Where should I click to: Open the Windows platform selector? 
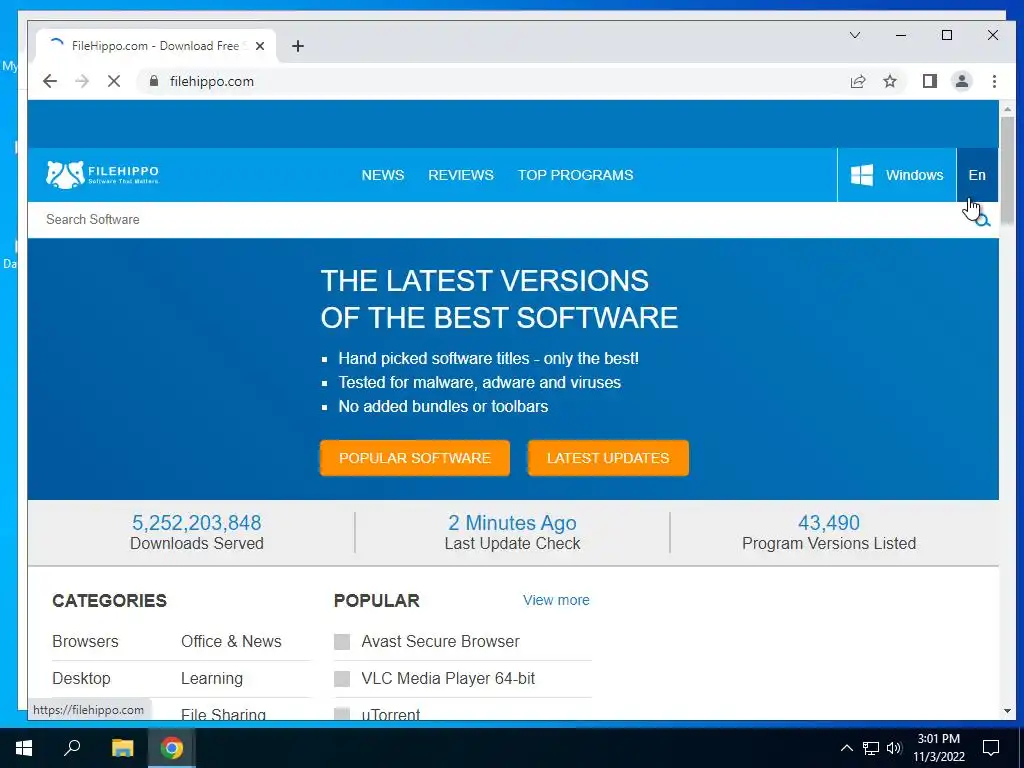pos(897,175)
